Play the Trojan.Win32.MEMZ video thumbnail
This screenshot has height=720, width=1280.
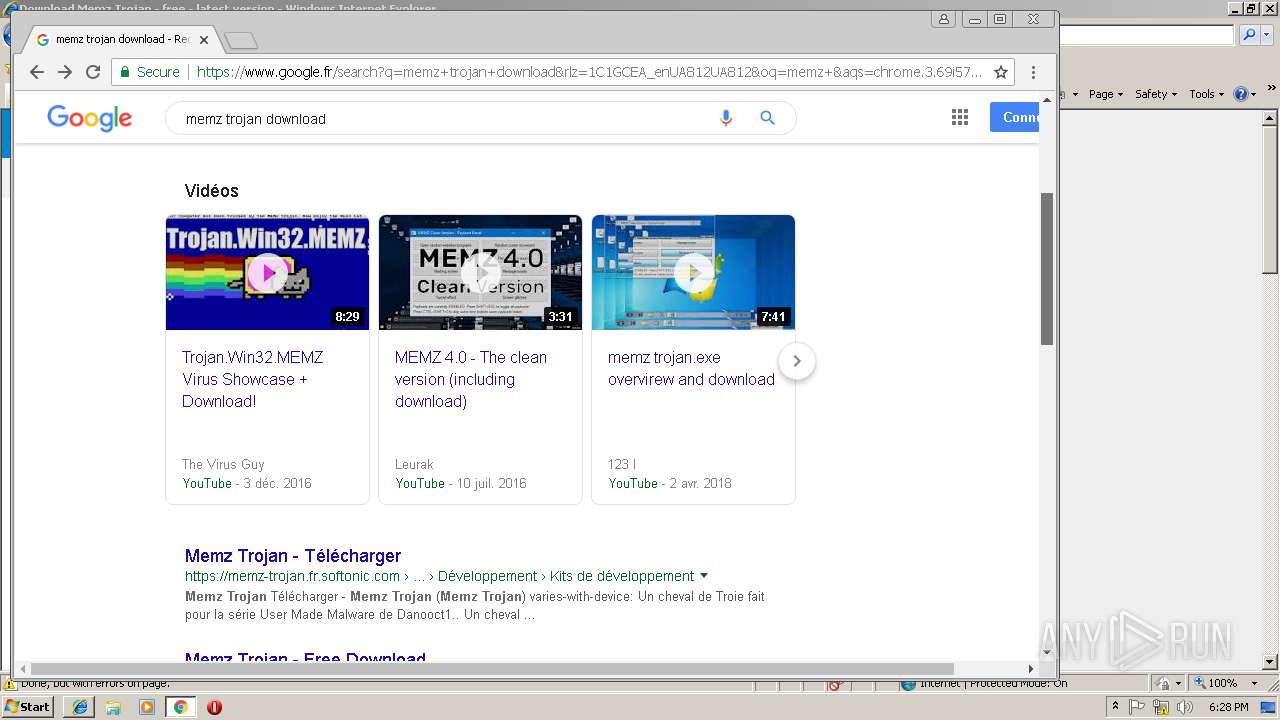[267, 272]
